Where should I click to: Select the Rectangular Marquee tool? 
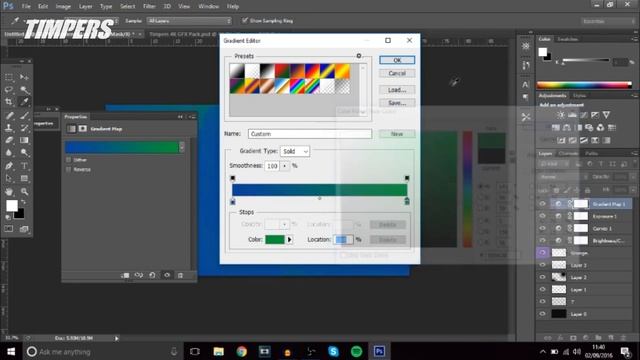9,77
